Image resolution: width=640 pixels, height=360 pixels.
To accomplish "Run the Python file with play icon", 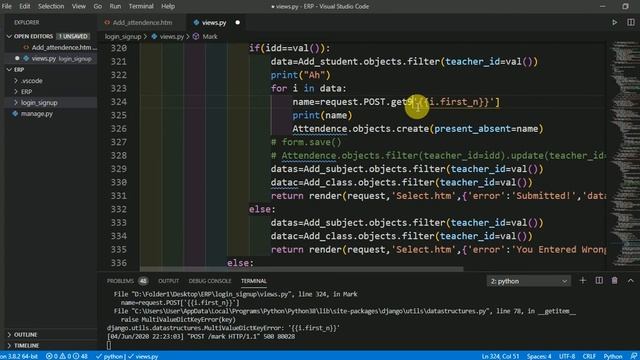I will pyautogui.click(x=614, y=22).
